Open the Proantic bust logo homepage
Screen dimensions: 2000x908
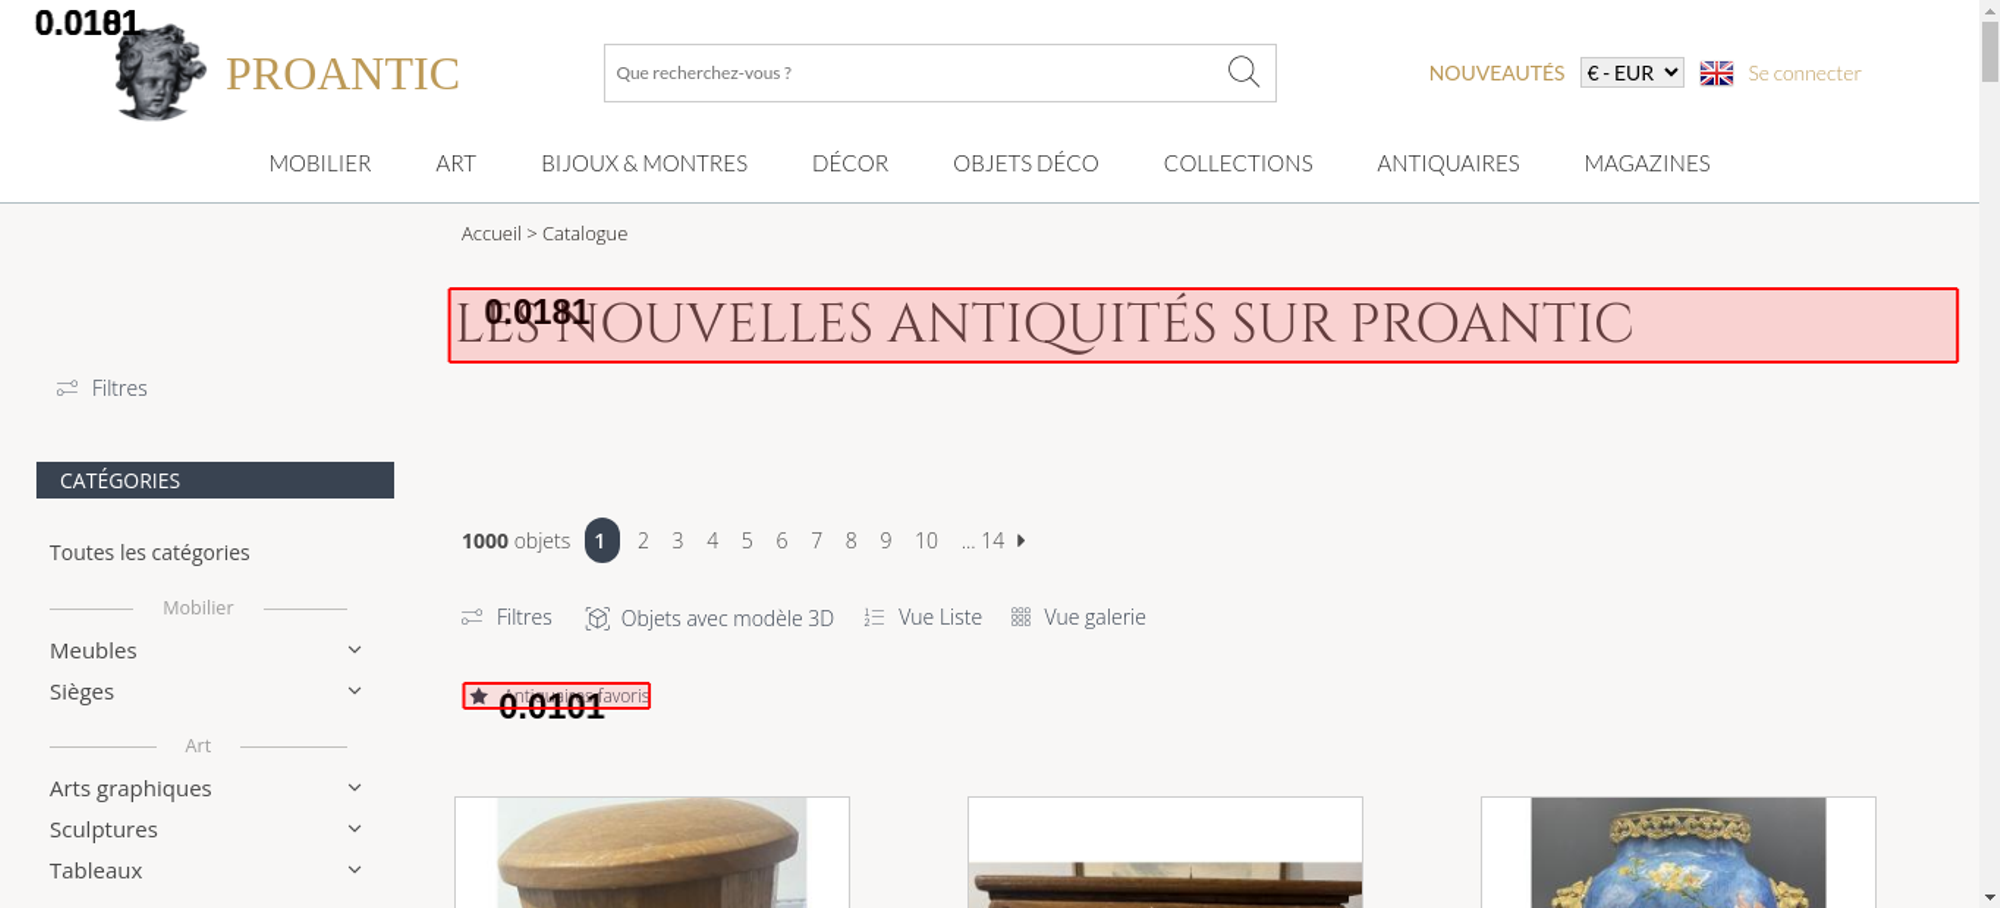(x=160, y=72)
